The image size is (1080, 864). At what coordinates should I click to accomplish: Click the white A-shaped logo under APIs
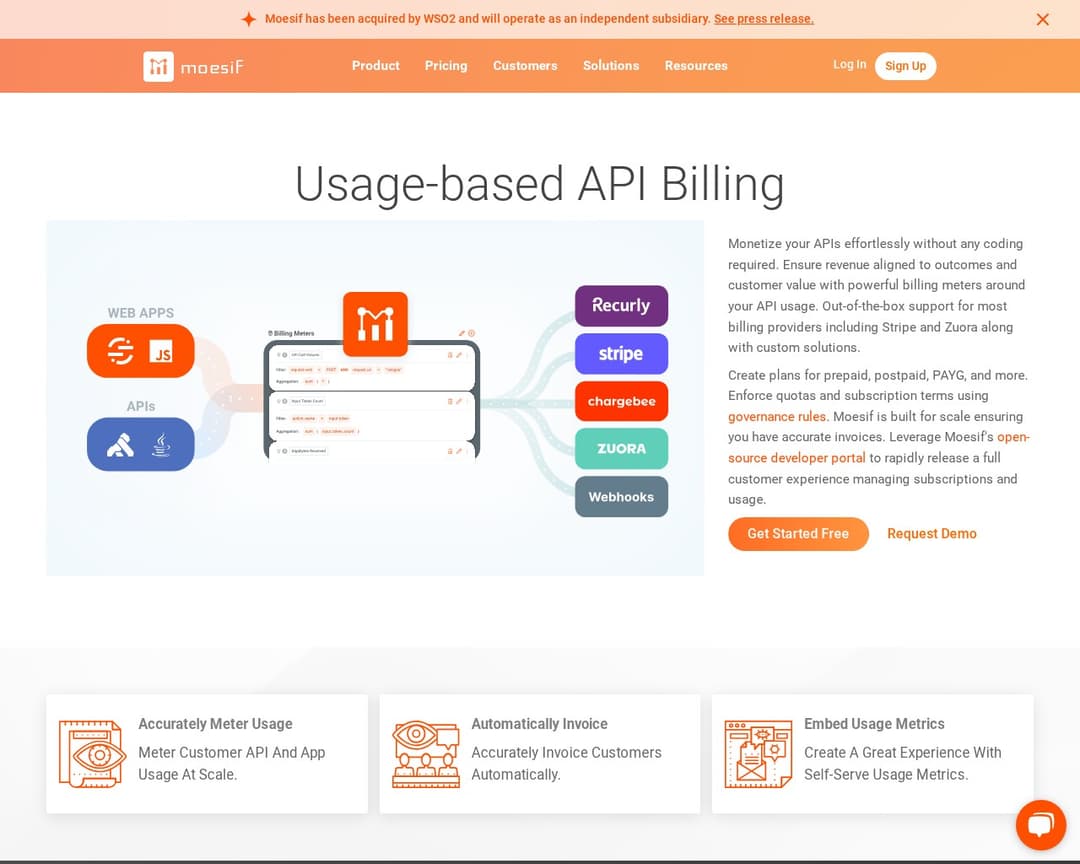(x=121, y=446)
